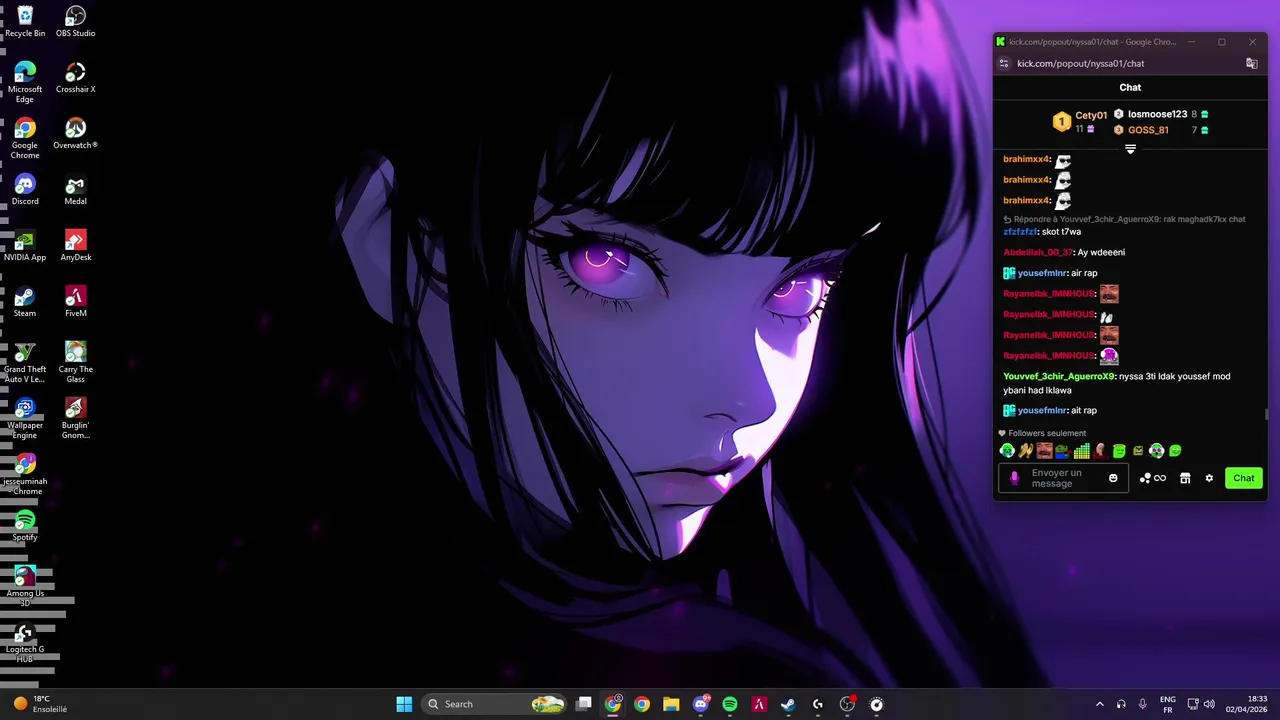Screen dimensions: 1280x720
Task: Open GOSS_81 in the leaderboard
Action: click(x=1148, y=130)
